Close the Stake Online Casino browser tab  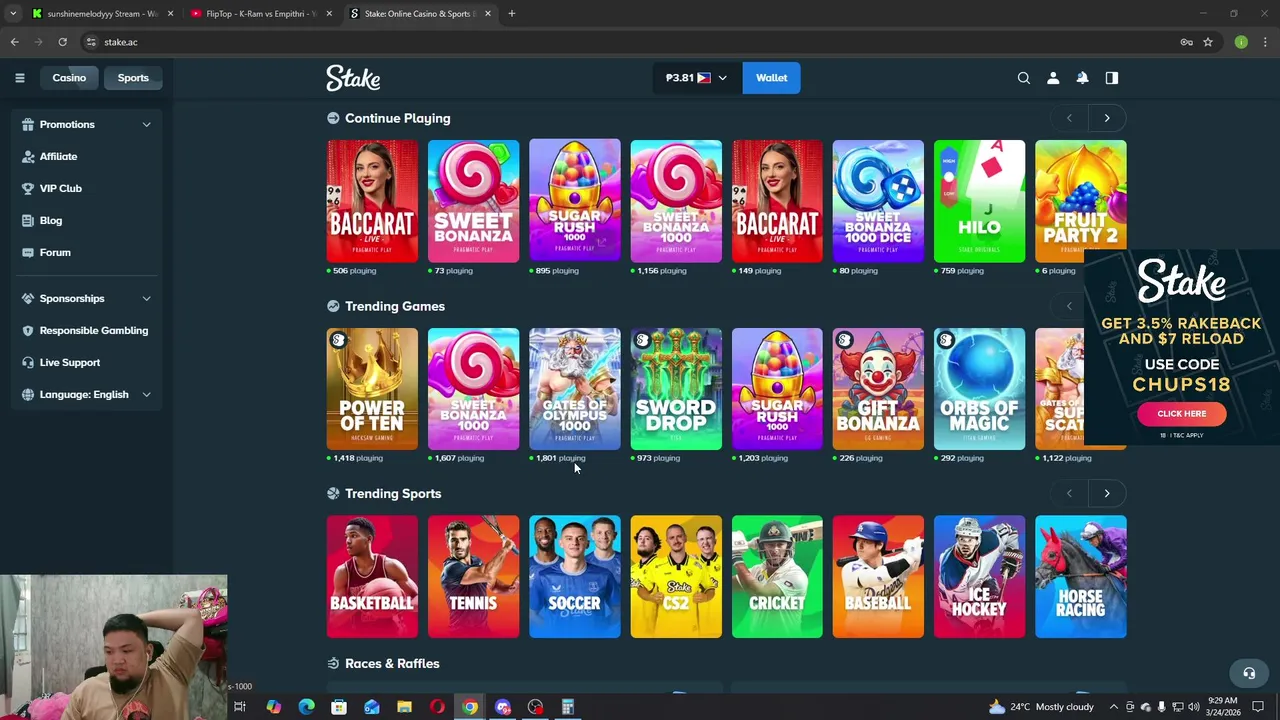coord(488,14)
